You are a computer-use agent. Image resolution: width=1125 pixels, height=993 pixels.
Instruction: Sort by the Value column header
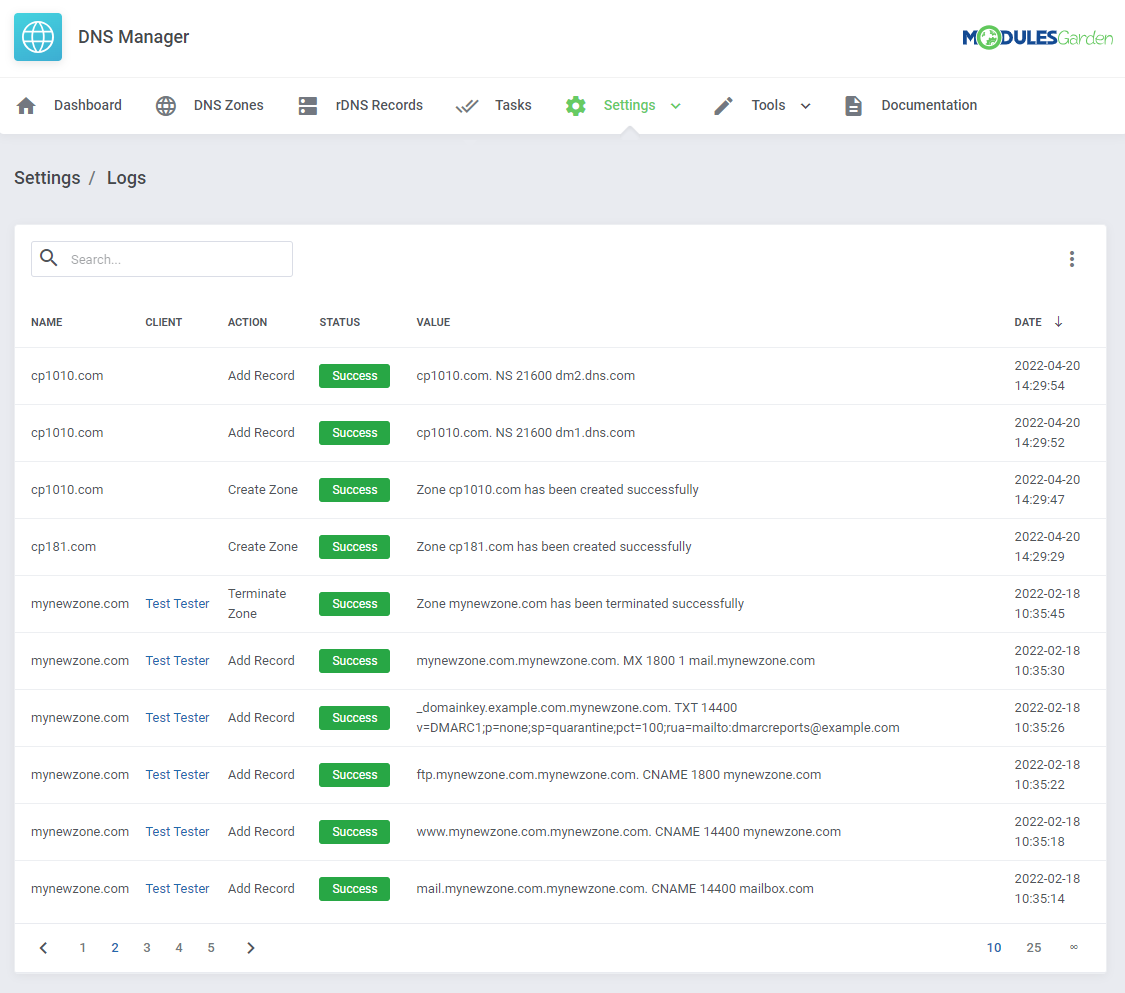click(x=433, y=322)
